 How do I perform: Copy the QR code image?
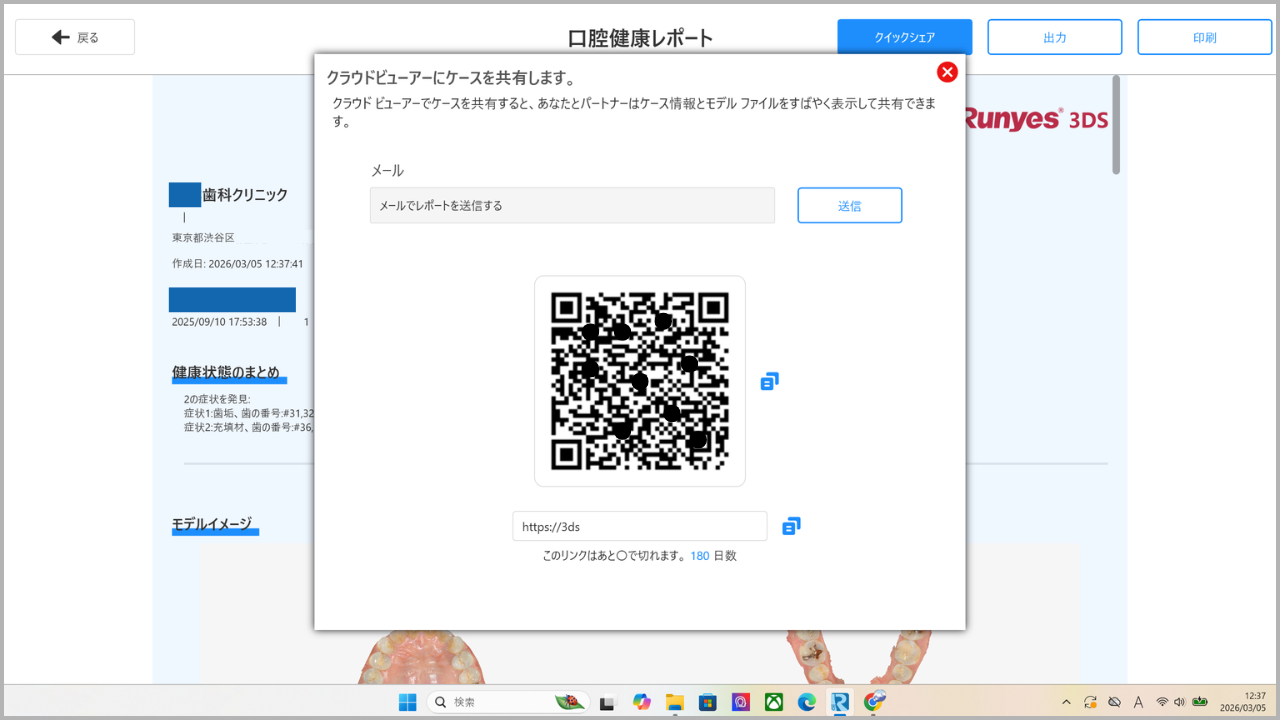769,381
